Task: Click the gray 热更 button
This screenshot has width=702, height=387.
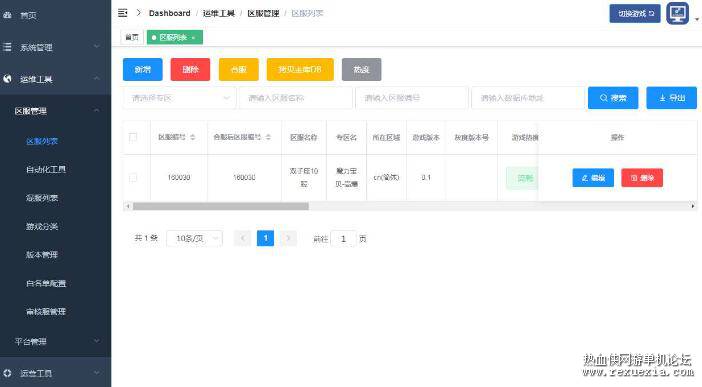Action: [361, 69]
